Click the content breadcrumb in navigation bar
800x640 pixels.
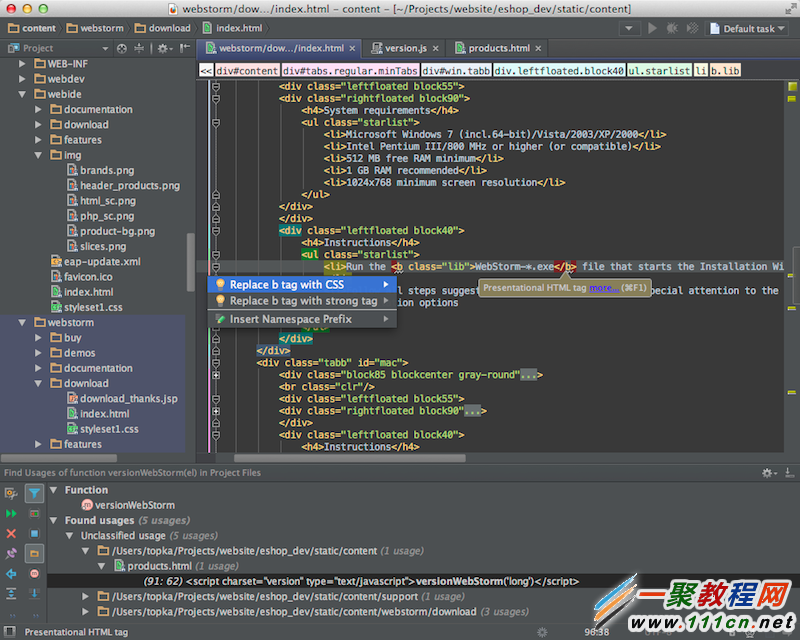coord(32,29)
